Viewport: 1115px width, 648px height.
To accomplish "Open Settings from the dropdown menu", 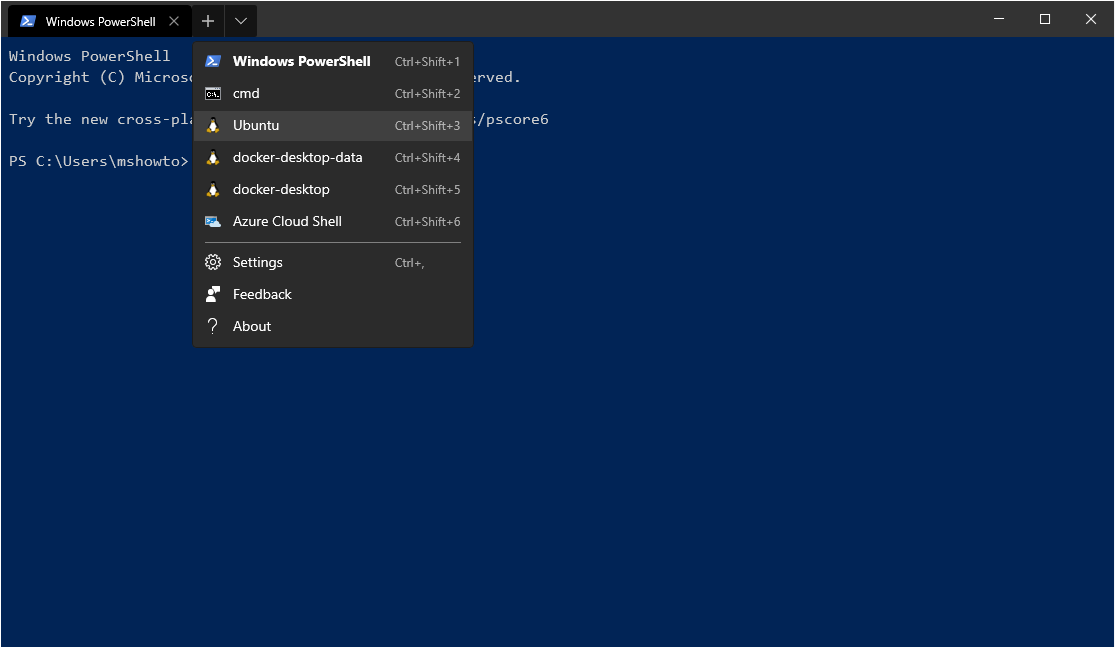I will 333,262.
